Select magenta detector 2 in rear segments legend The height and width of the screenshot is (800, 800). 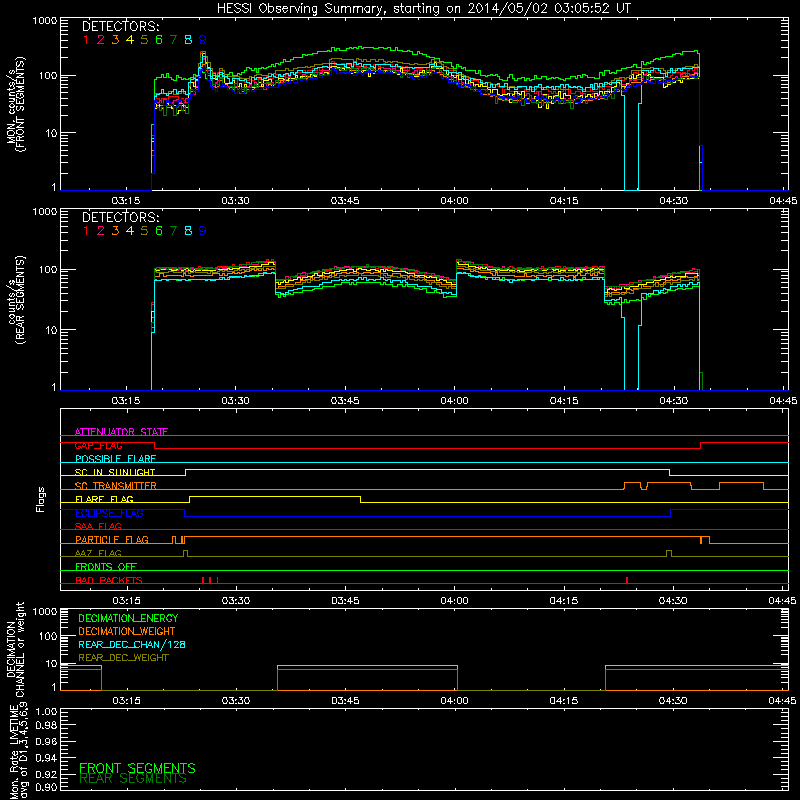tap(101, 231)
